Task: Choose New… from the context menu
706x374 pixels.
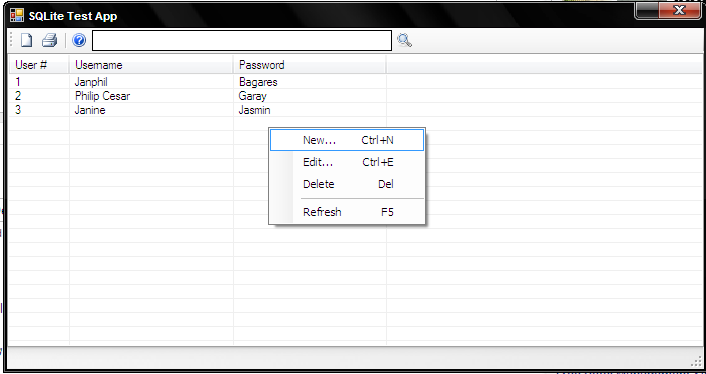Action: (347, 140)
